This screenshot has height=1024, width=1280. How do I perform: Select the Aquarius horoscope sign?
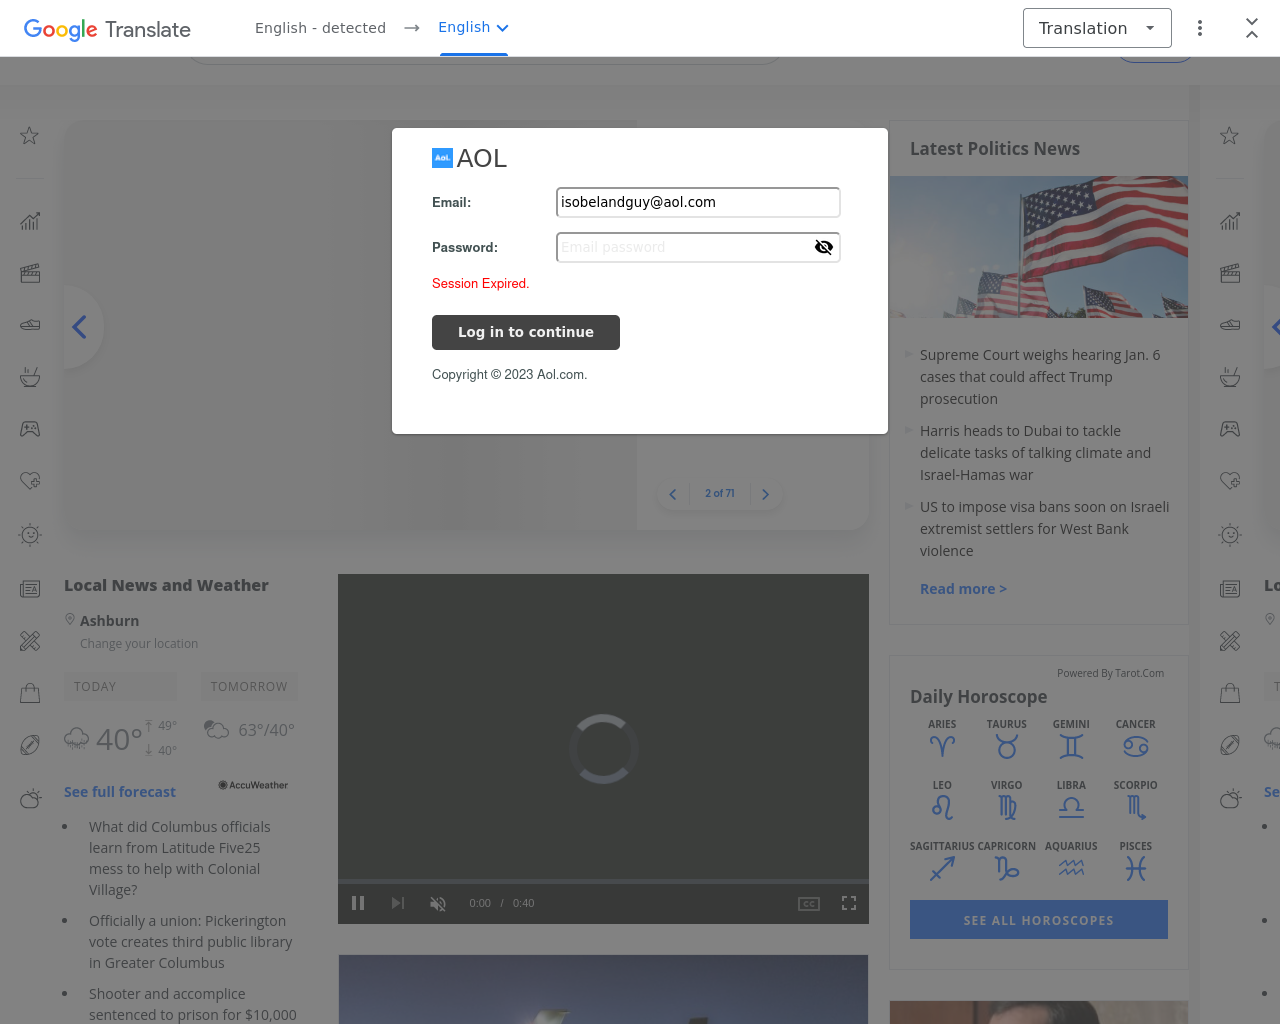[1071, 861]
